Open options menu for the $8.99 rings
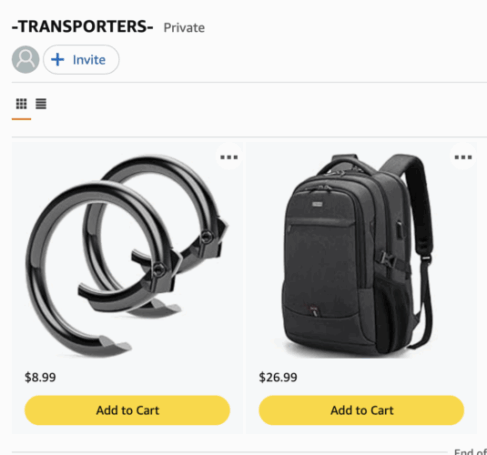 [x=229, y=157]
